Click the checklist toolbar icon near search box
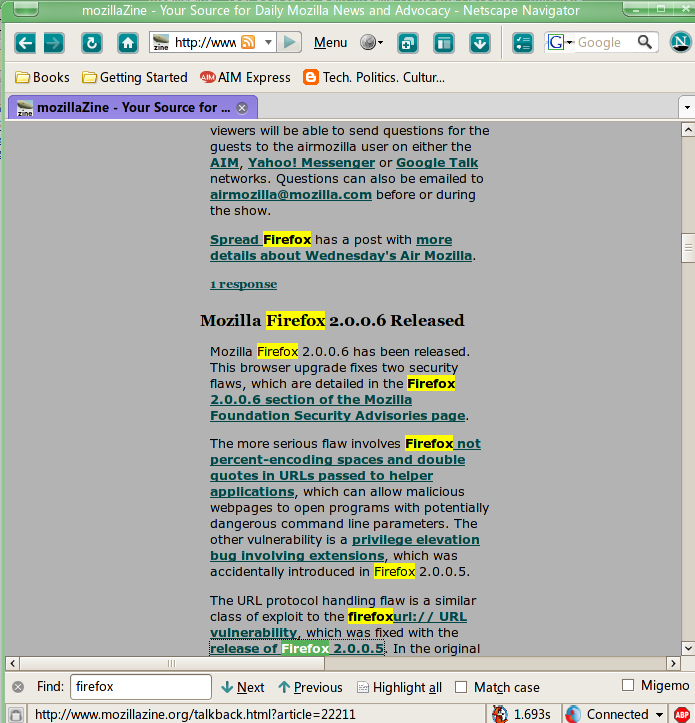The height and width of the screenshot is (723, 695). coord(523,43)
